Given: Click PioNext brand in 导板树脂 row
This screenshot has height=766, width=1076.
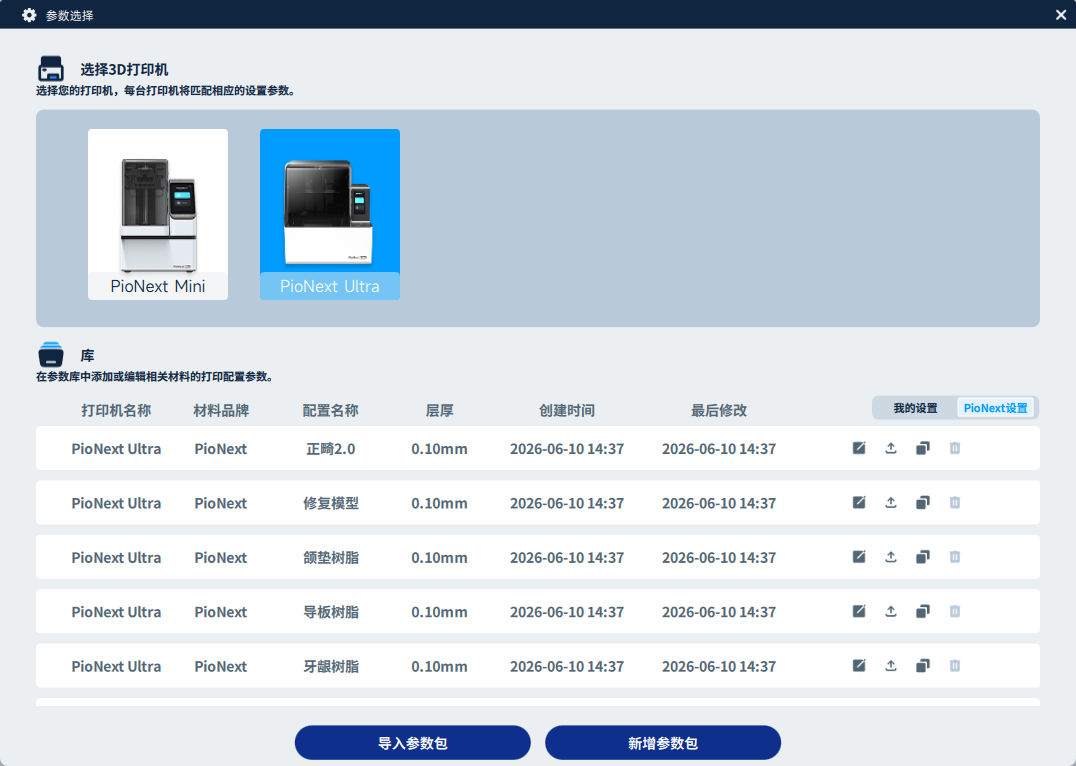Looking at the screenshot, I should (x=220, y=612).
